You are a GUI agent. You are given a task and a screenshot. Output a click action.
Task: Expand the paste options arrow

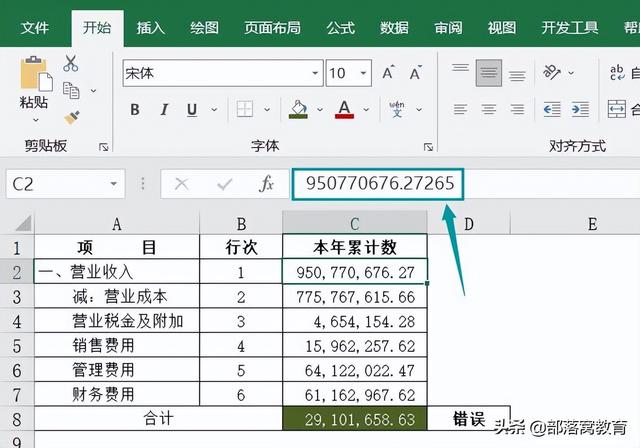point(36,120)
